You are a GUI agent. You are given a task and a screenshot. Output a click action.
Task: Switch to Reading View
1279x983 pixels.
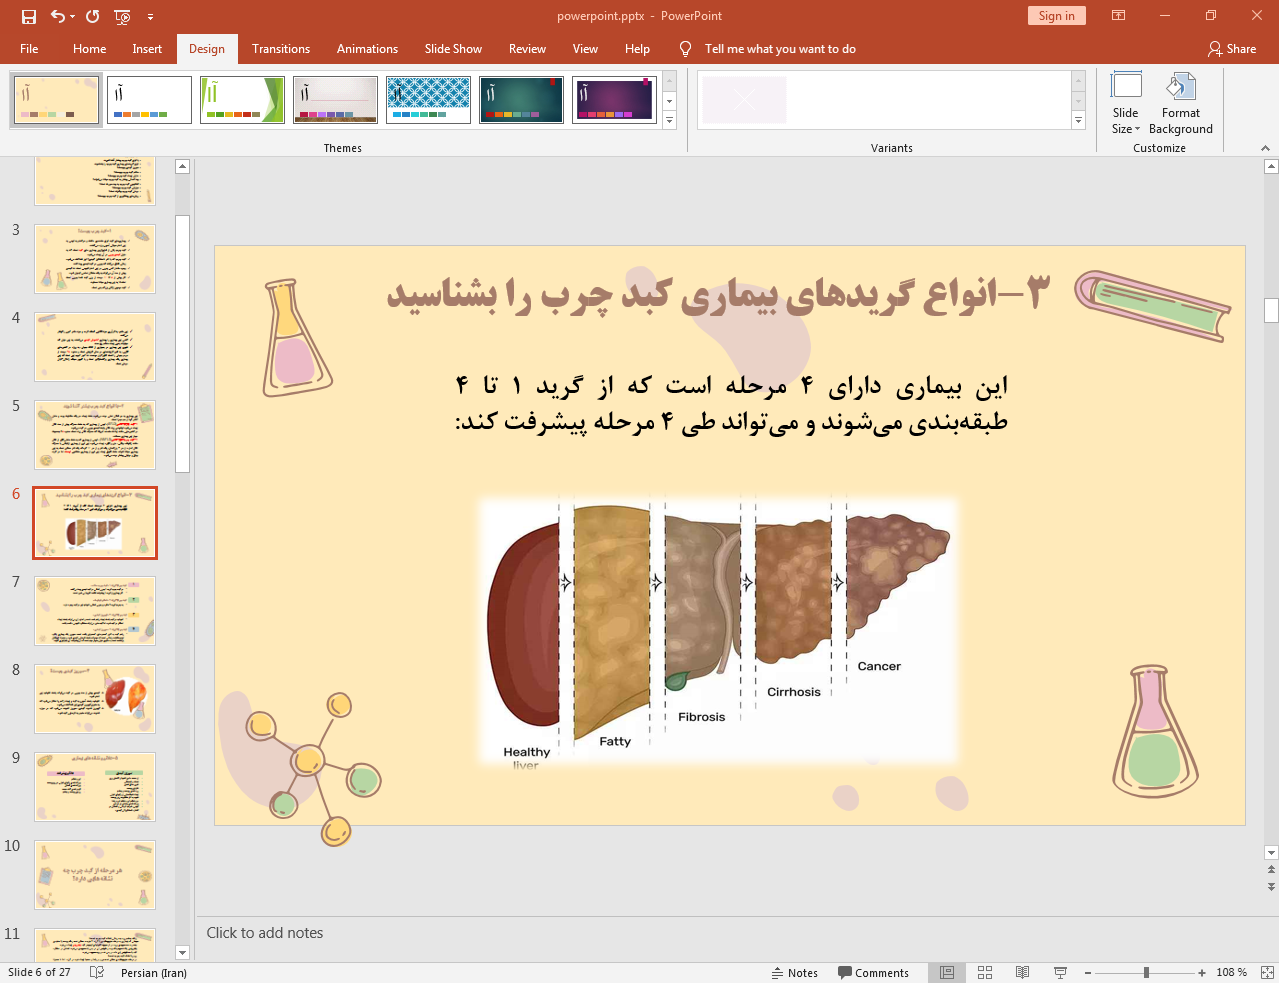[1022, 972]
